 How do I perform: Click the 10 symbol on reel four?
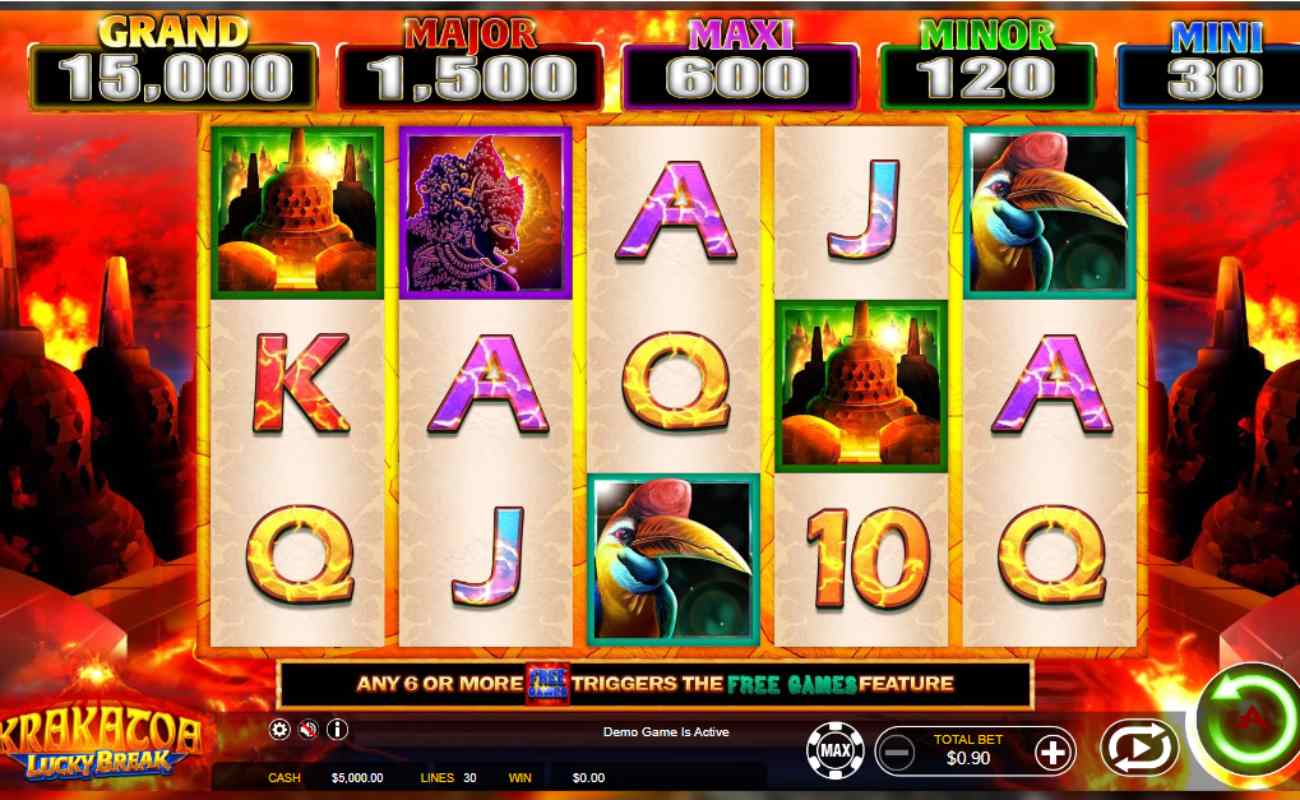[x=861, y=560]
